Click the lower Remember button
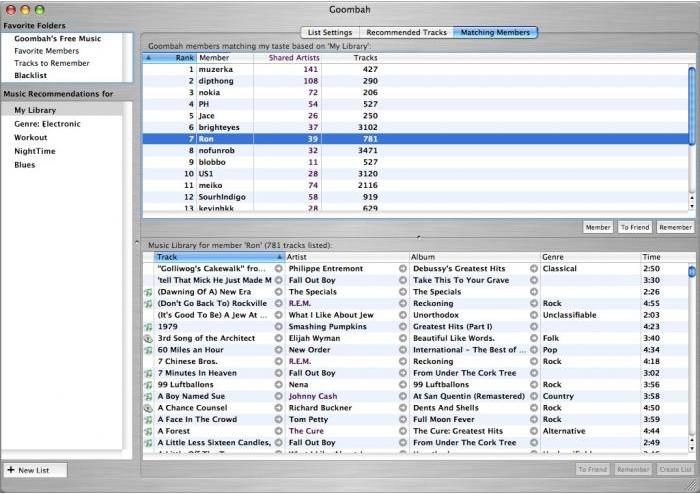700x494 pixels. coord(633,469)
